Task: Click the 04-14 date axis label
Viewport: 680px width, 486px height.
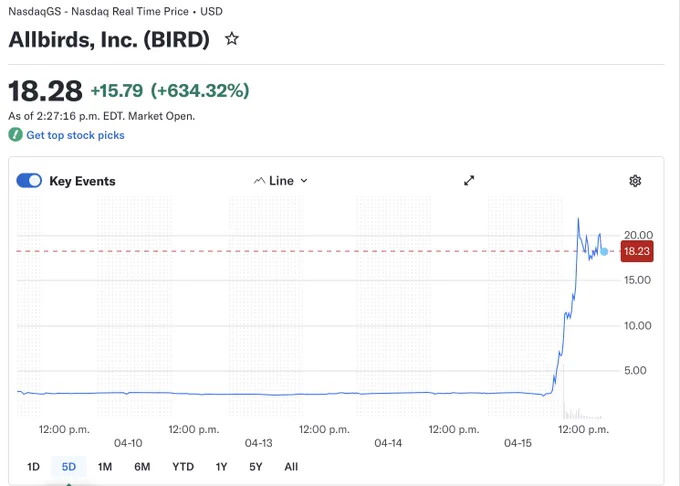Action: pos(388,443)
